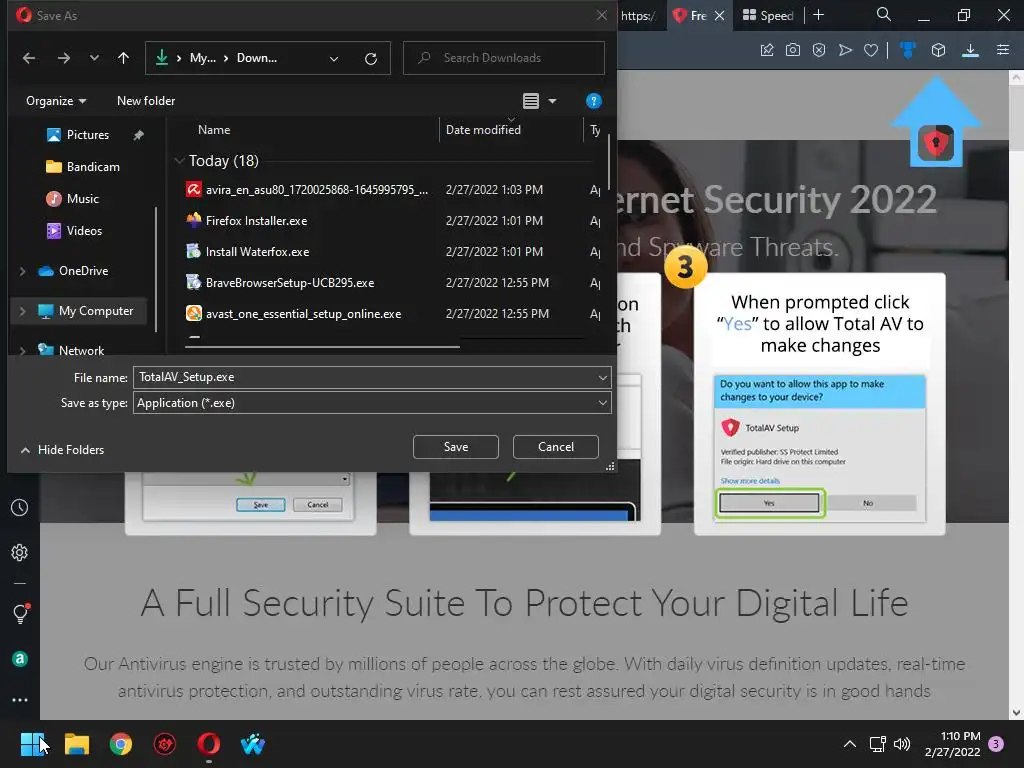Go forward in the Save As dialog
The width and height of the screenshot is (1024, 768).
(x=63, y=58)
